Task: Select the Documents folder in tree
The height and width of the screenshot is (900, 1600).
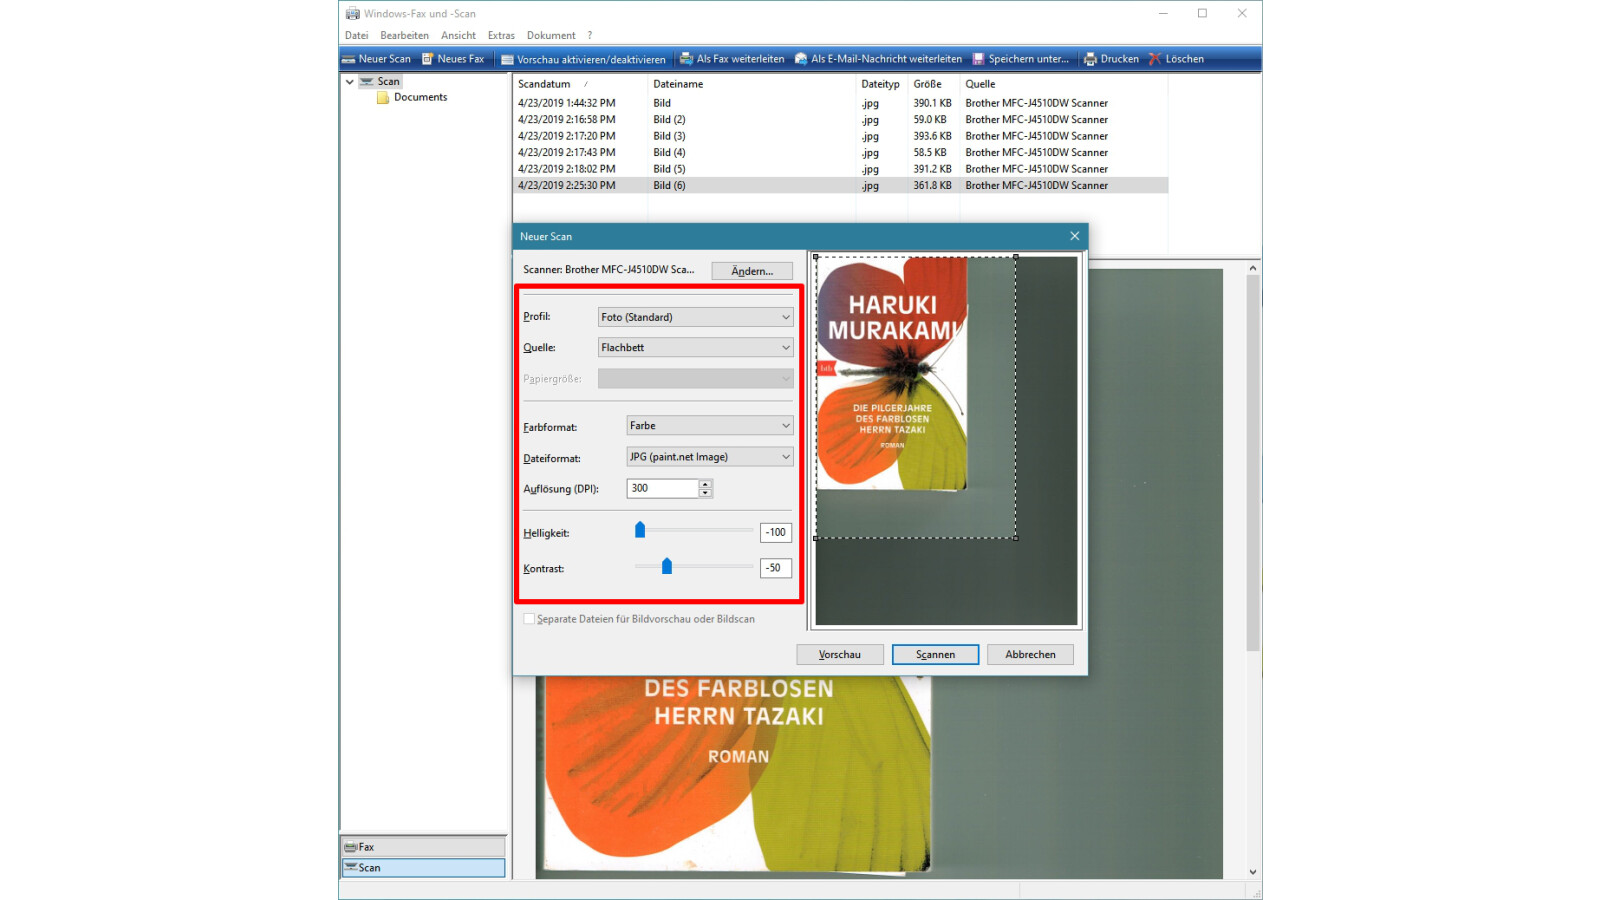Action: [x=420, y=97]
